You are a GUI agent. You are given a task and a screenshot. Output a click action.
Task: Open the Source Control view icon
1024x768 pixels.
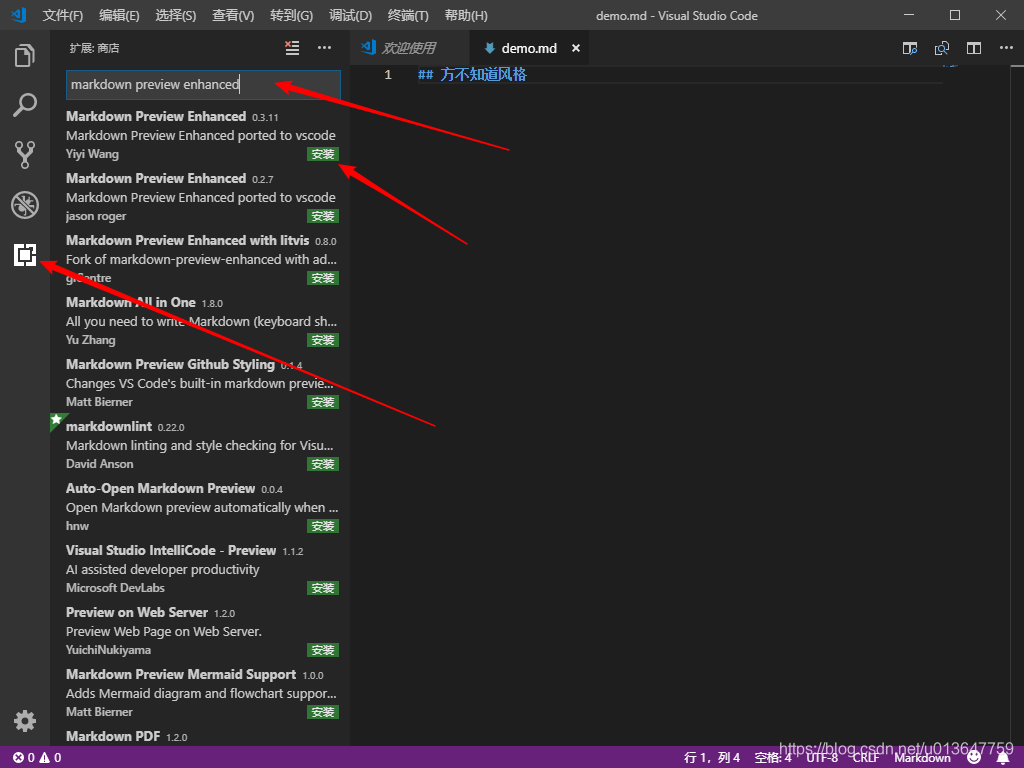25,155
